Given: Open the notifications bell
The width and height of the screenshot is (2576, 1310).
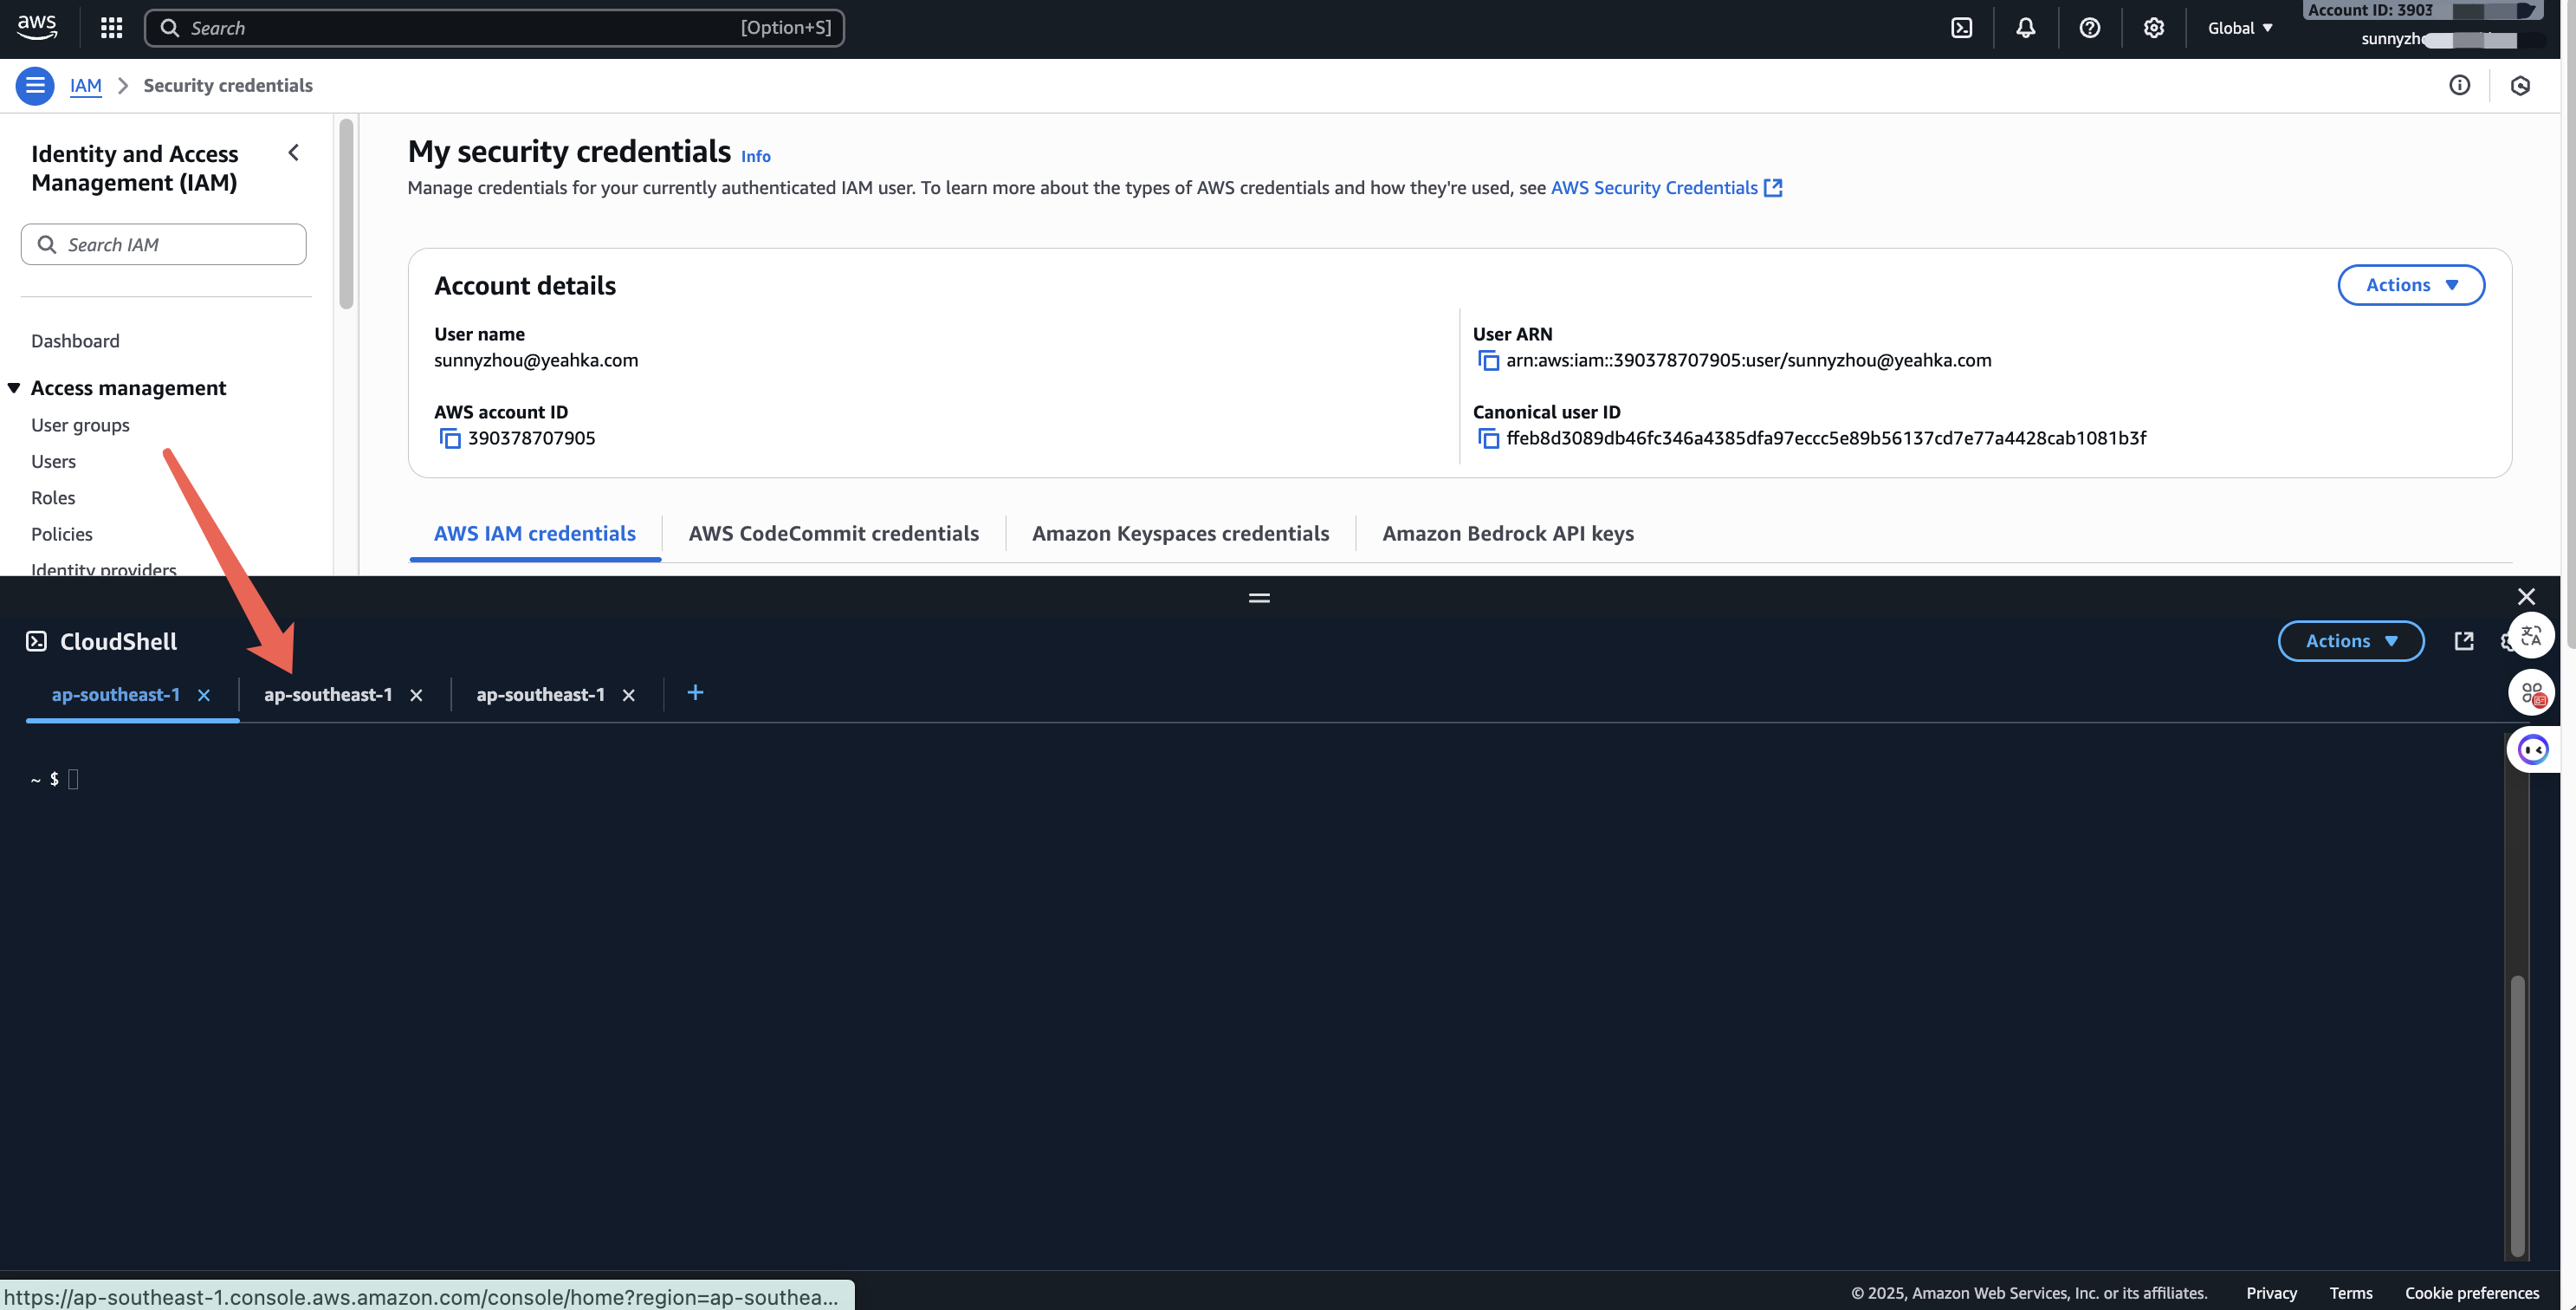Looking at the screenshot, I should [x=2025, y=28].
